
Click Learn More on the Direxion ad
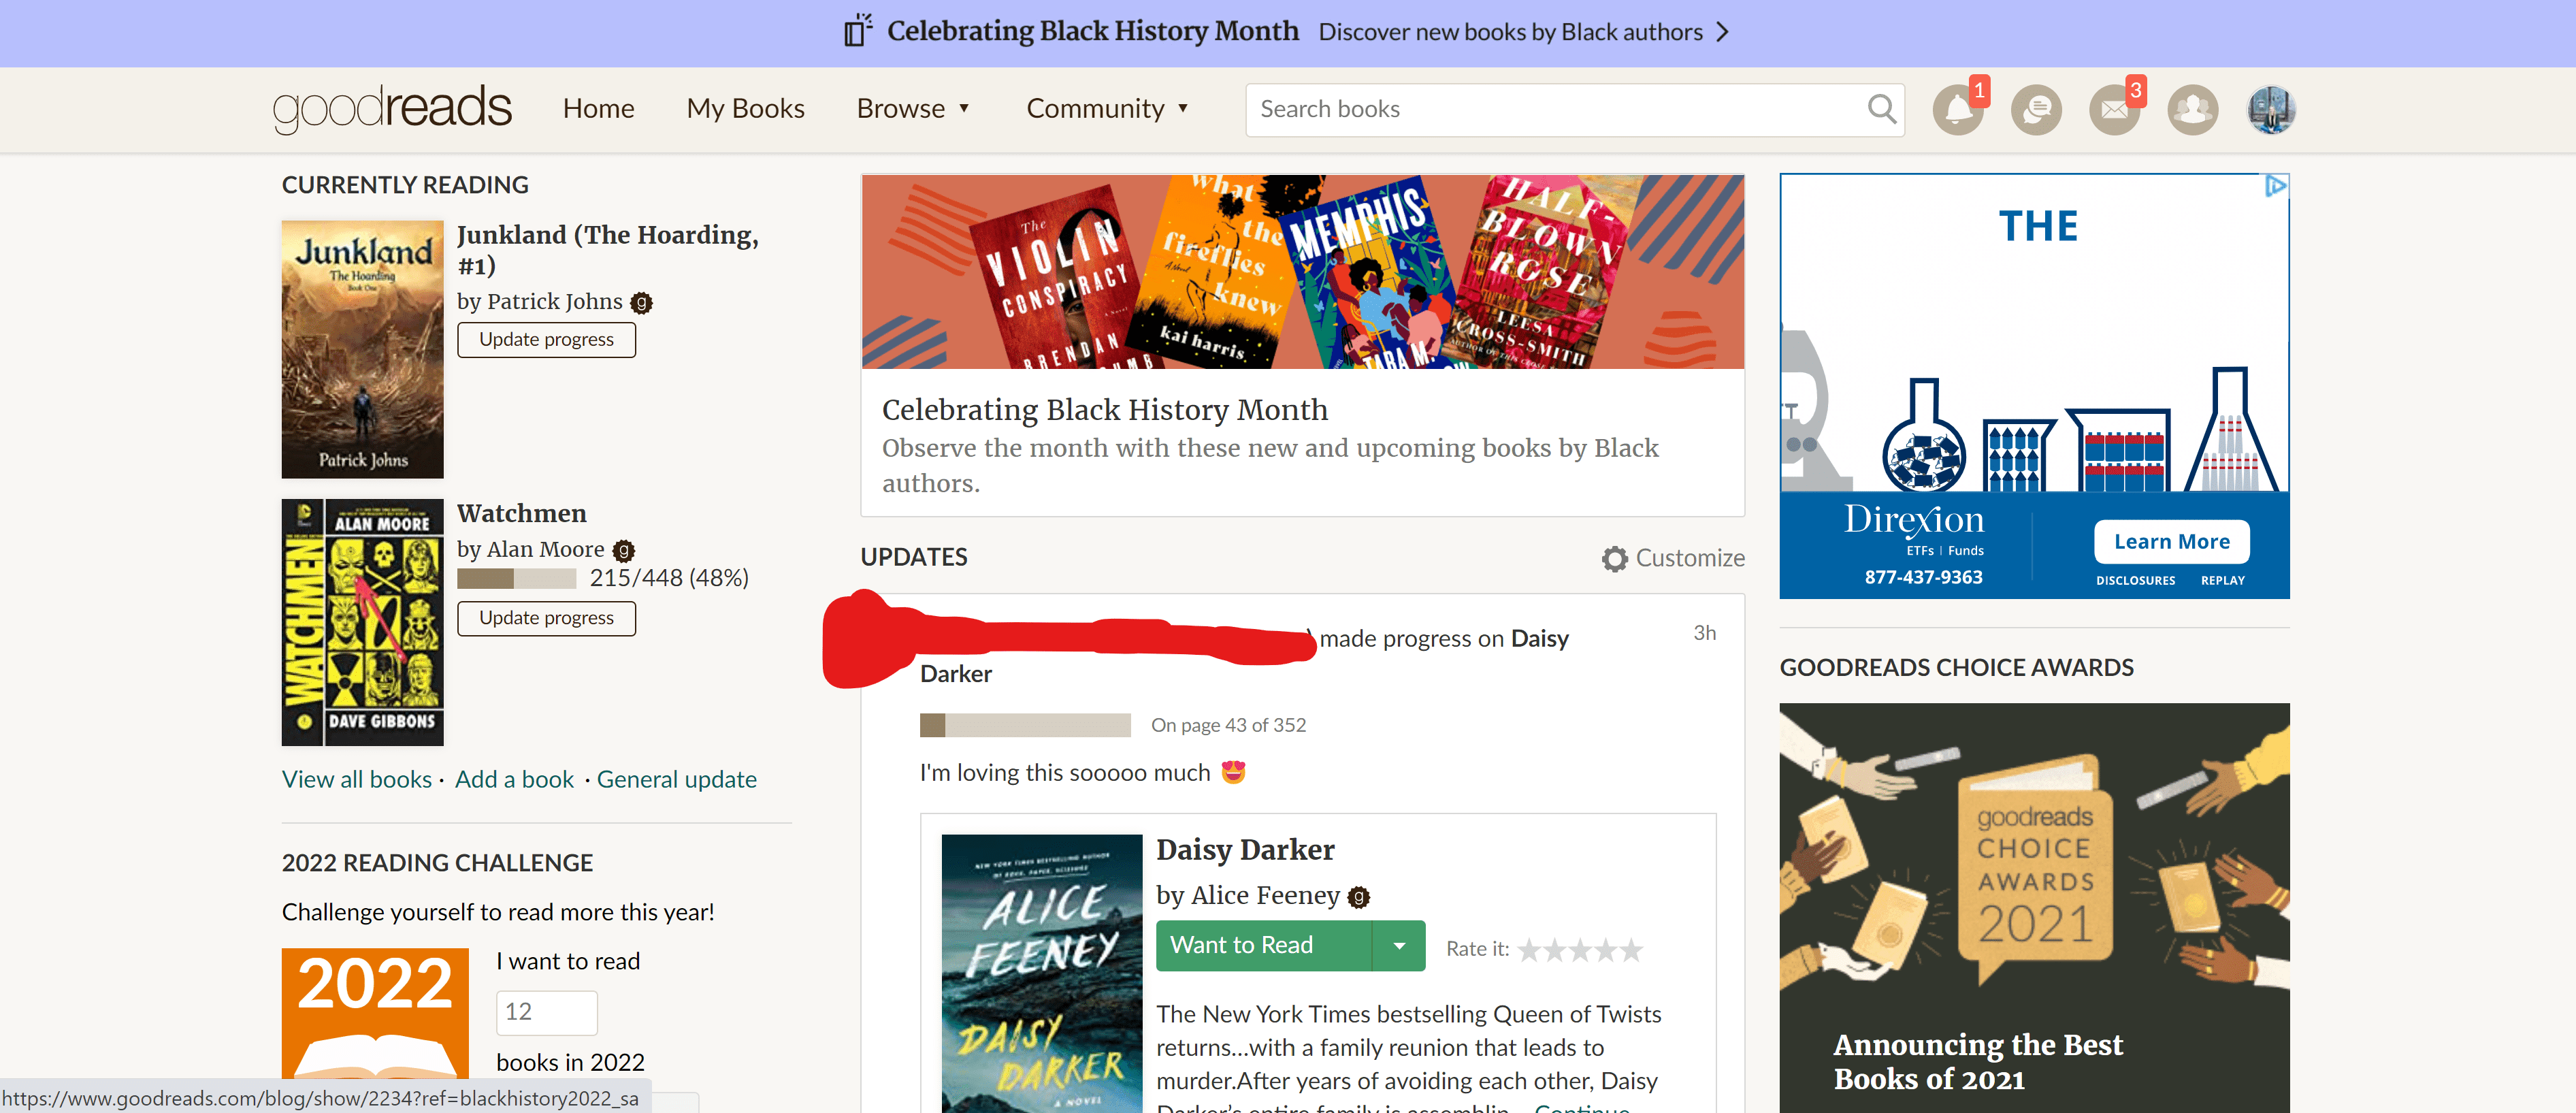click(2171, 541)
